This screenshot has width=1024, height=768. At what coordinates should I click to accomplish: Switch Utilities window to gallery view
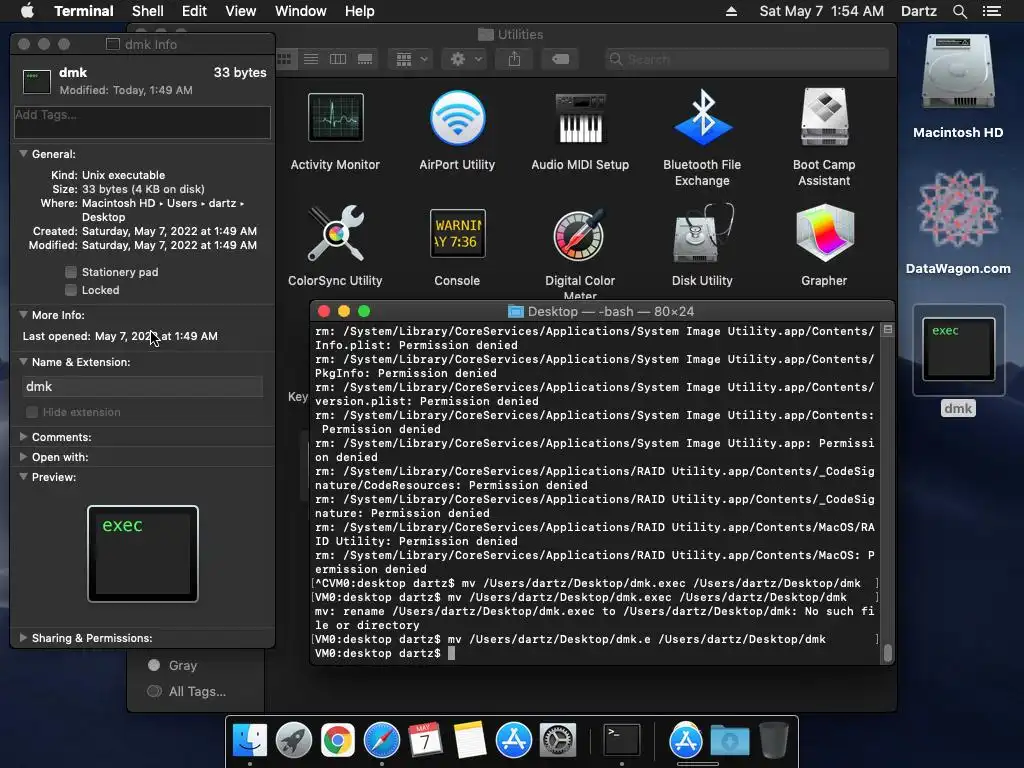coord(365,59)
